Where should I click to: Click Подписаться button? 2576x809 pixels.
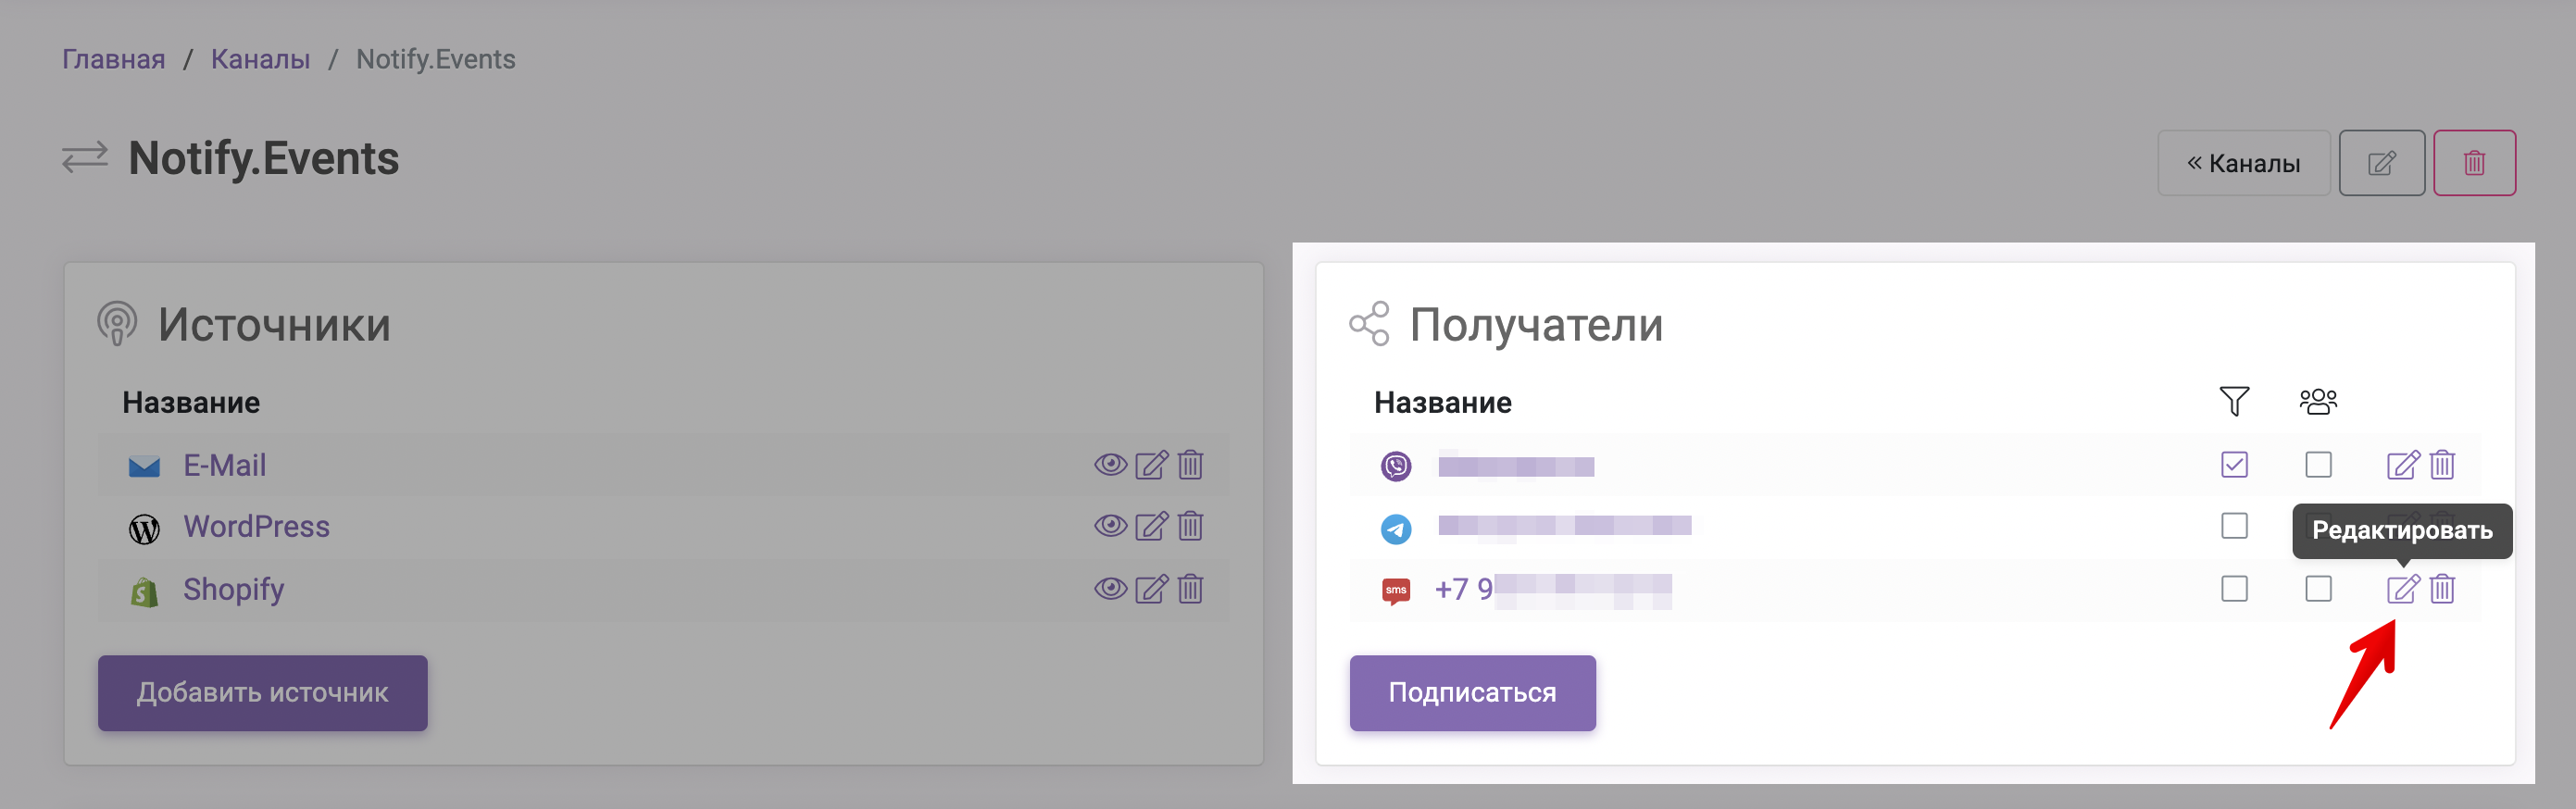tap(1472, 693)
